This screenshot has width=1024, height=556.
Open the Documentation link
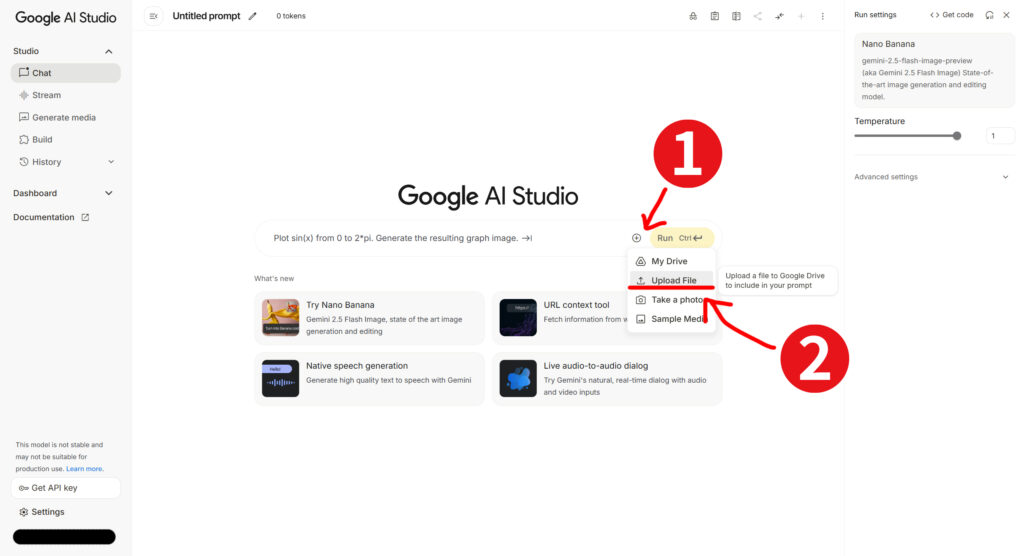click(51, 217)
